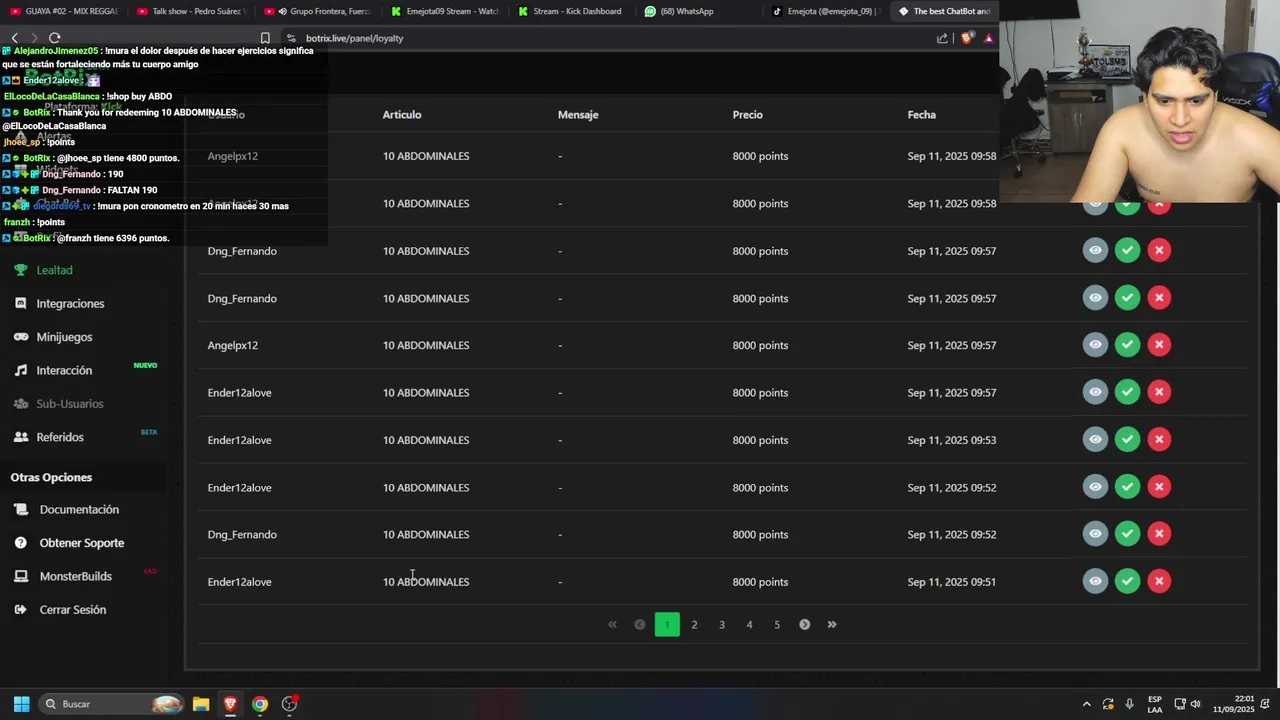The image size is (1280, 720).
Task: Switch to GUAYA #02 MIX REGGAE tab
Action: 65,11
